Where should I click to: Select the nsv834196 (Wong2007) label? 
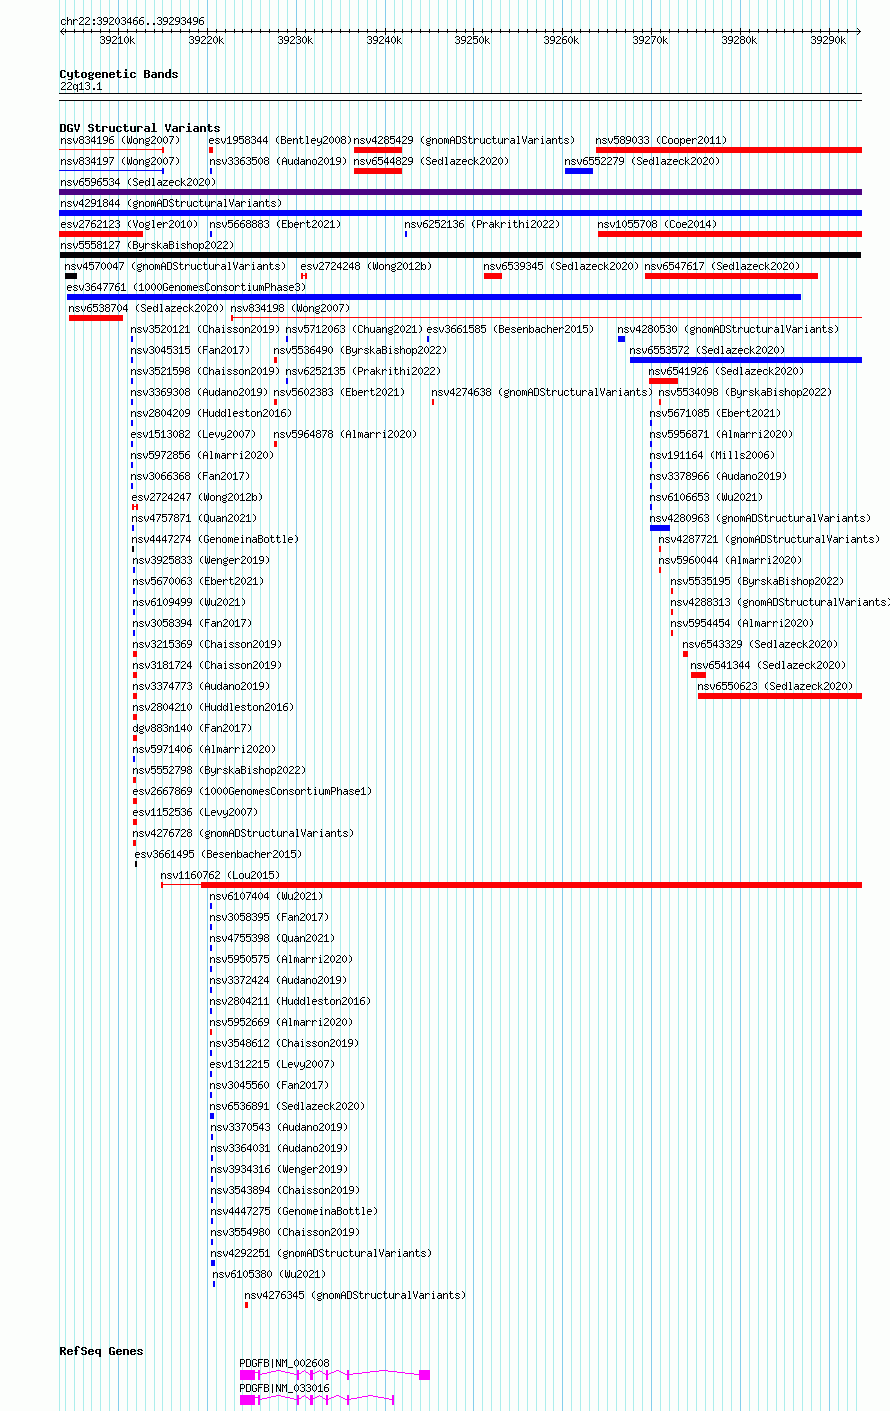pyautogui.click(x=120, y=140)
